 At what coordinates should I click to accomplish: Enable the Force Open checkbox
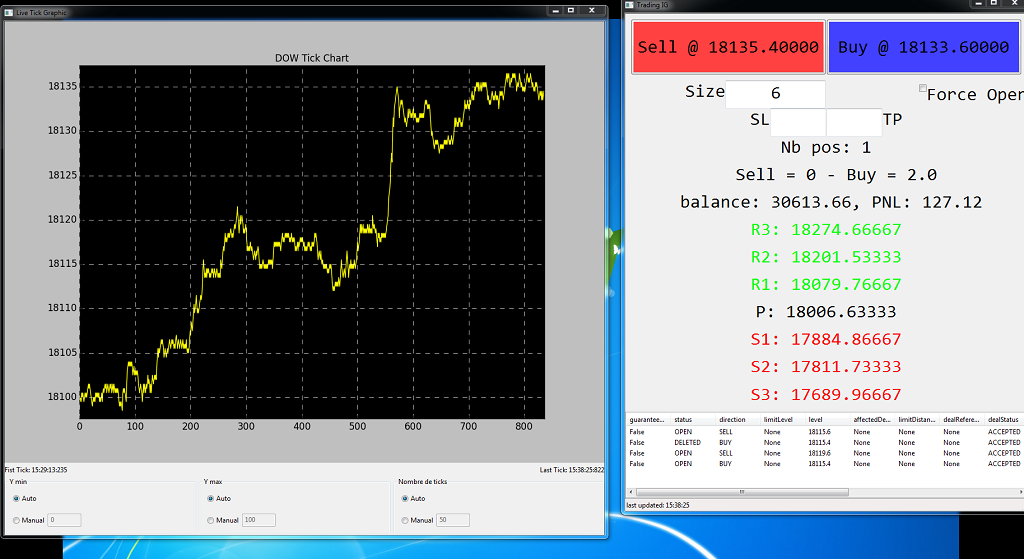[923, 89]
